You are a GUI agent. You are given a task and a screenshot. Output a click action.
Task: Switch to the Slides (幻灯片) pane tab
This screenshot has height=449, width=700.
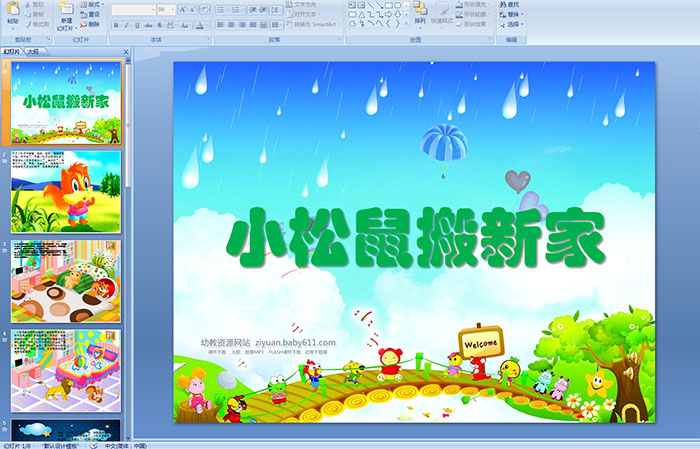tap(12, 50)
